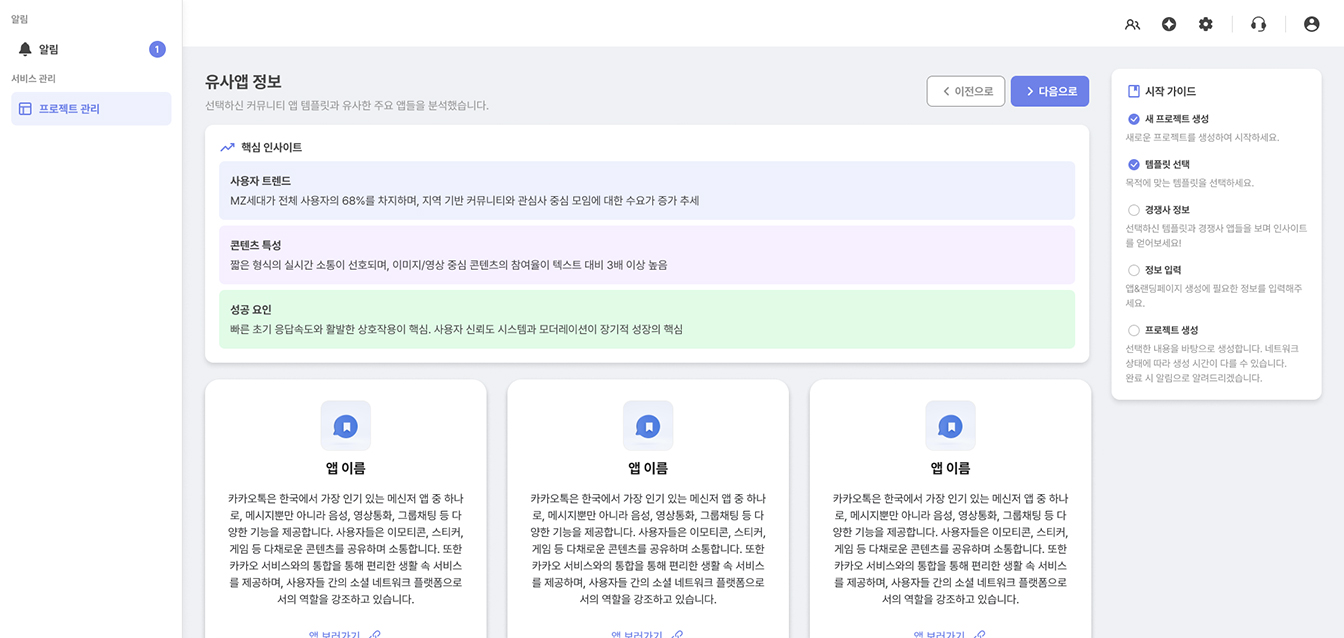Viewport: 1344px width, 638px height.
Task: Click the forward chevron on 다음으로 button
Action: point(1029,91)
